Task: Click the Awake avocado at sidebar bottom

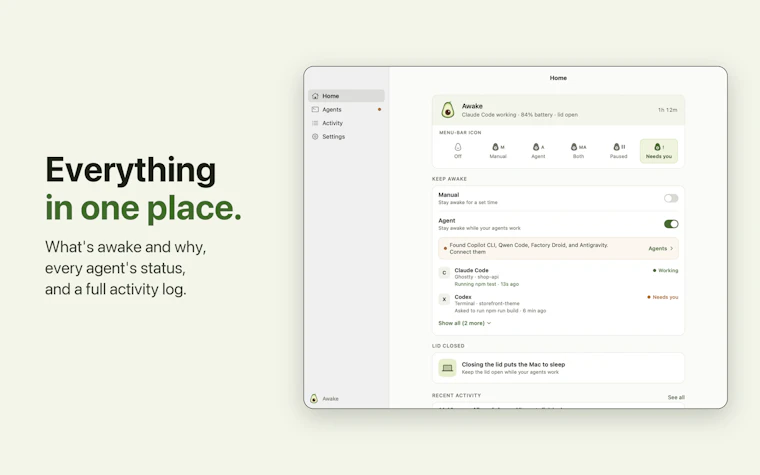Action: click(x=314, y=398)
